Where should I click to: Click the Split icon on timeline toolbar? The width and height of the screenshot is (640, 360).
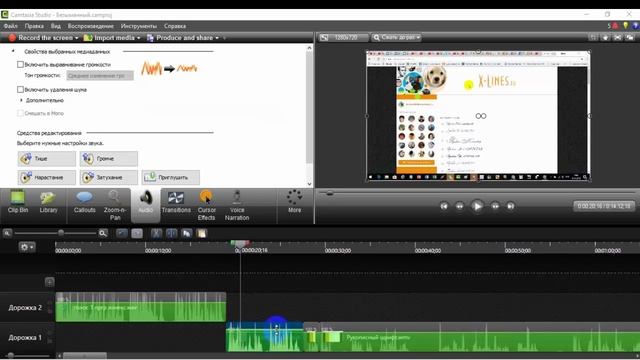(x=171, y=233)
